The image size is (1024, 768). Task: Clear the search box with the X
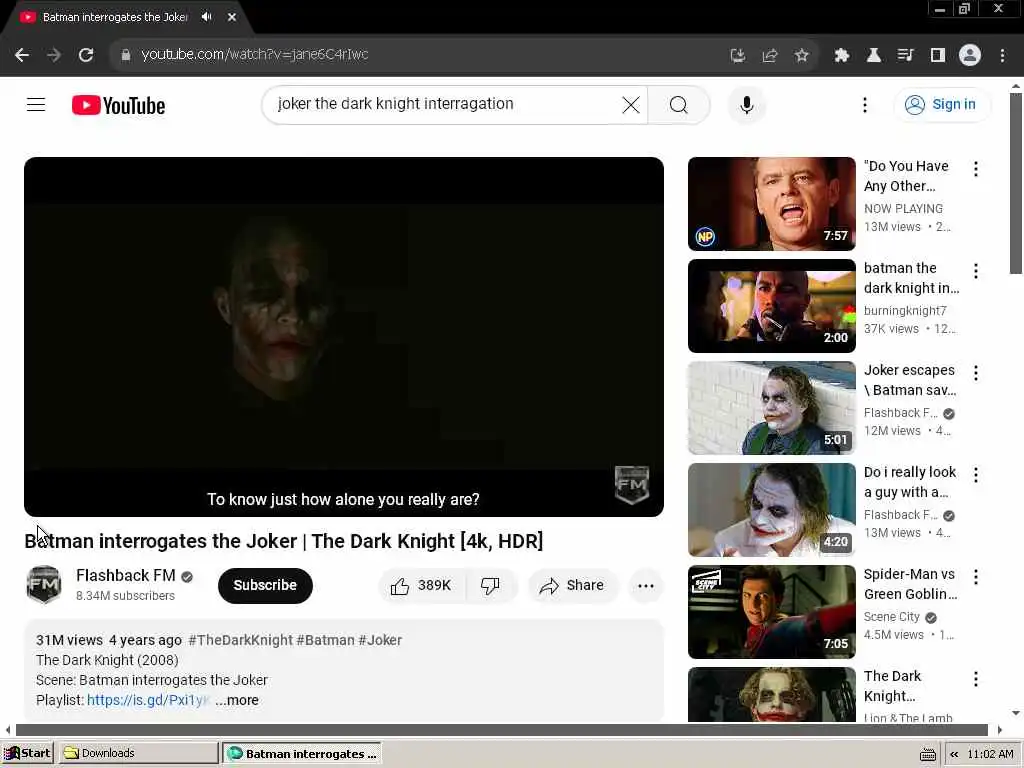click(x=631, y=104)
